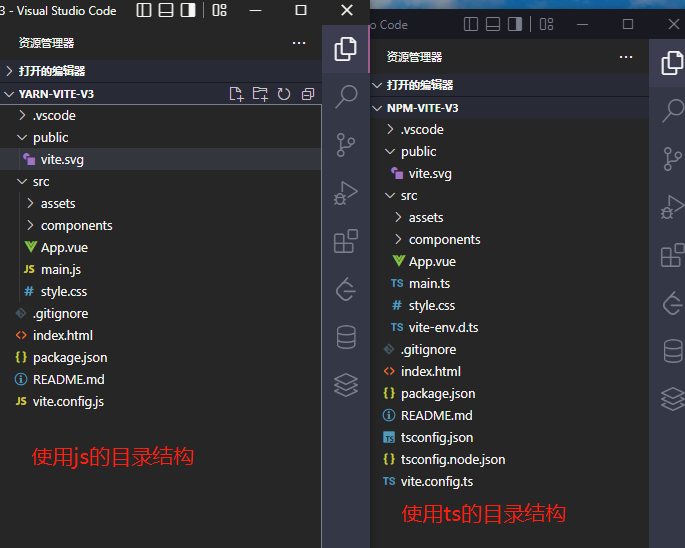
Task: Click New File icon in YARN-VITE-V3 header
Action: (x=236, y=94)
